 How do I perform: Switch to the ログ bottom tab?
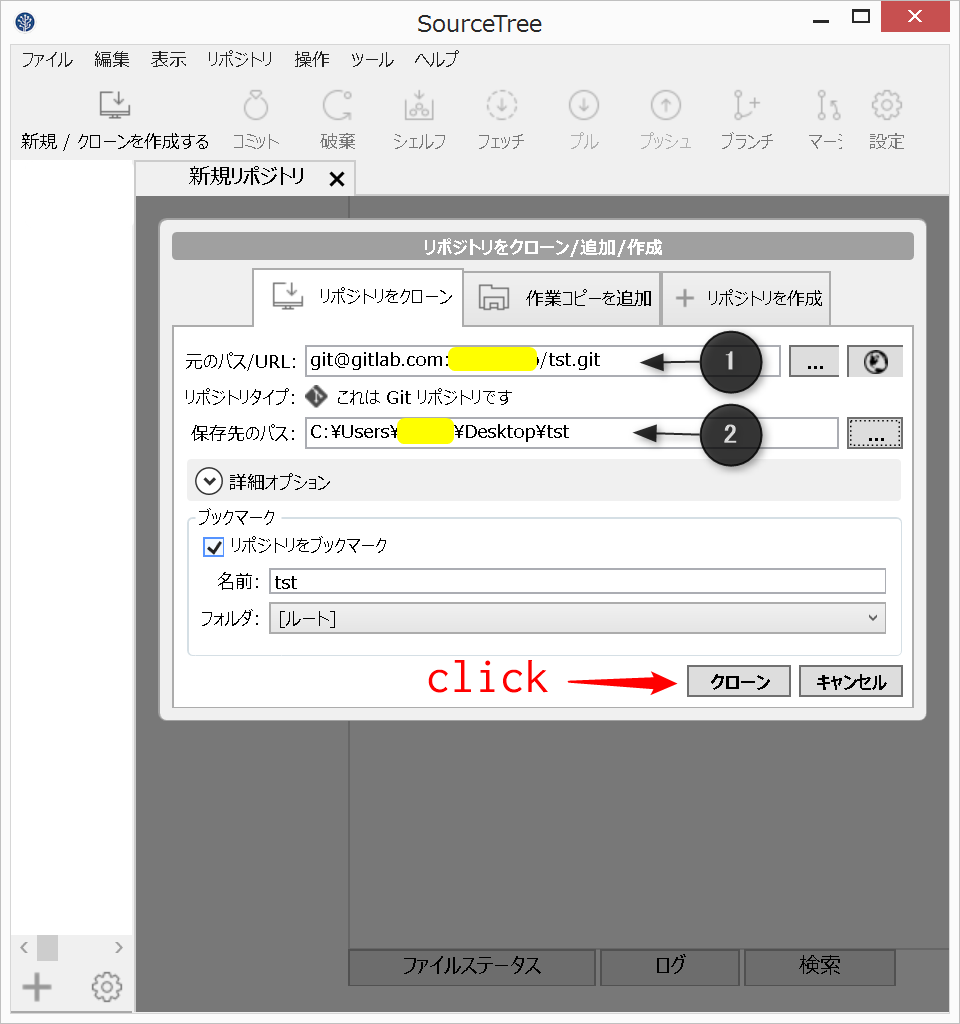coord(670,967)
